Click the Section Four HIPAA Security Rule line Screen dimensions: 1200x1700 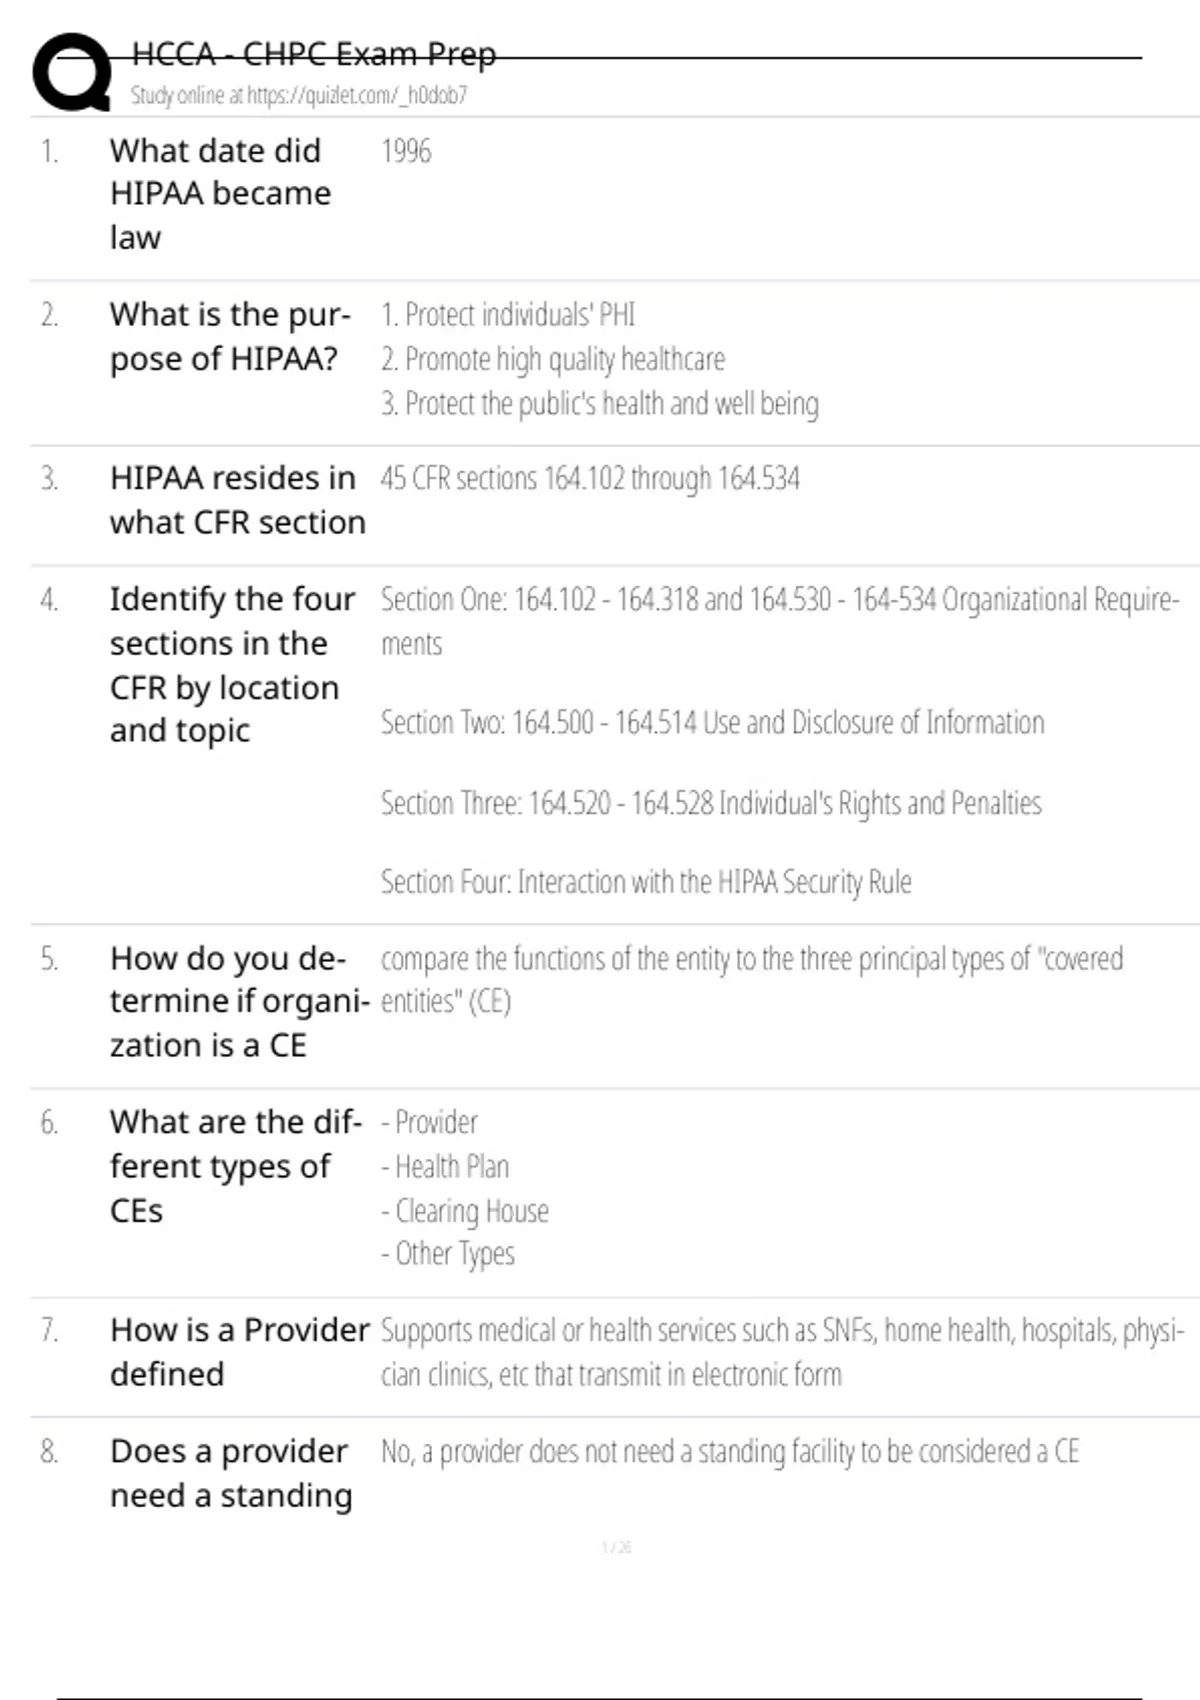[646, 882]
